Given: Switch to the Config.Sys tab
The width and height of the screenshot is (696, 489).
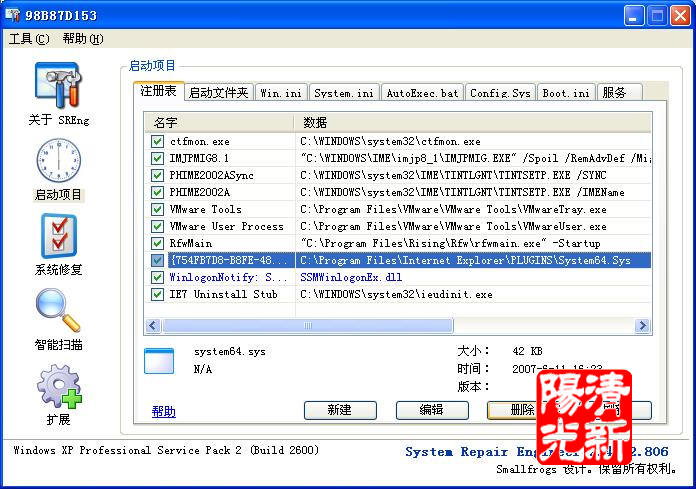Looking at the screenshot, I should [x=500, y=93].
